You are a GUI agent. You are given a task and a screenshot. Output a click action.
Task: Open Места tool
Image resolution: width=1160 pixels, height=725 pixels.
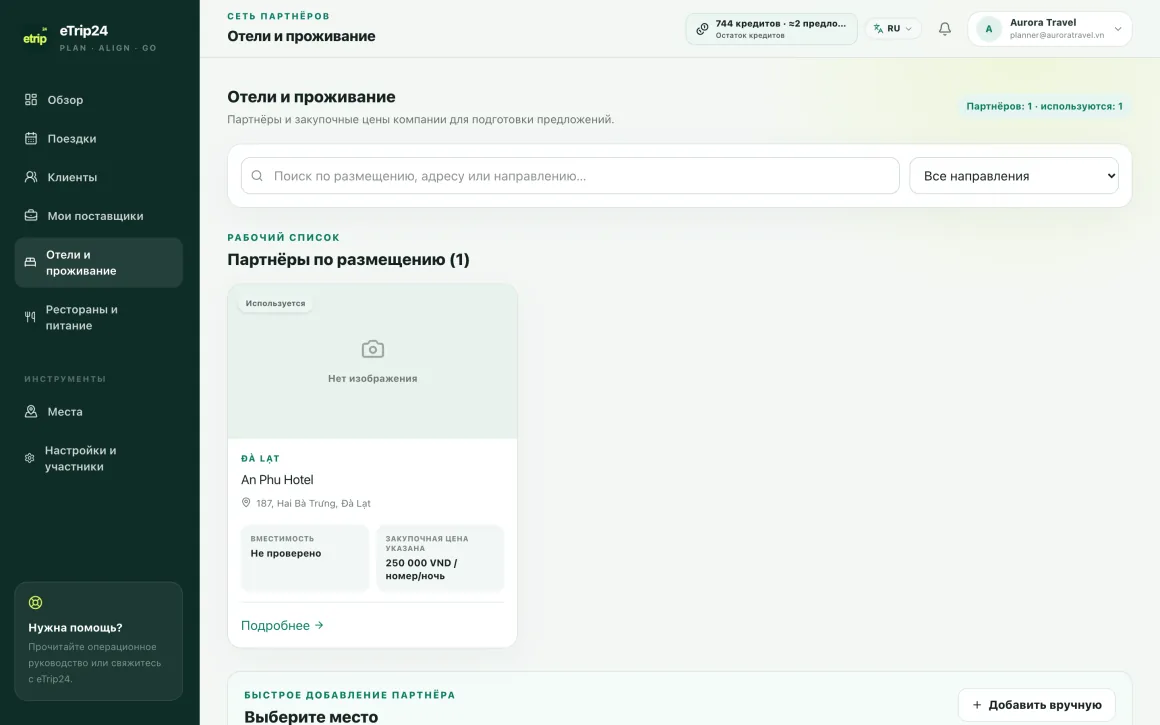(98, 411)
